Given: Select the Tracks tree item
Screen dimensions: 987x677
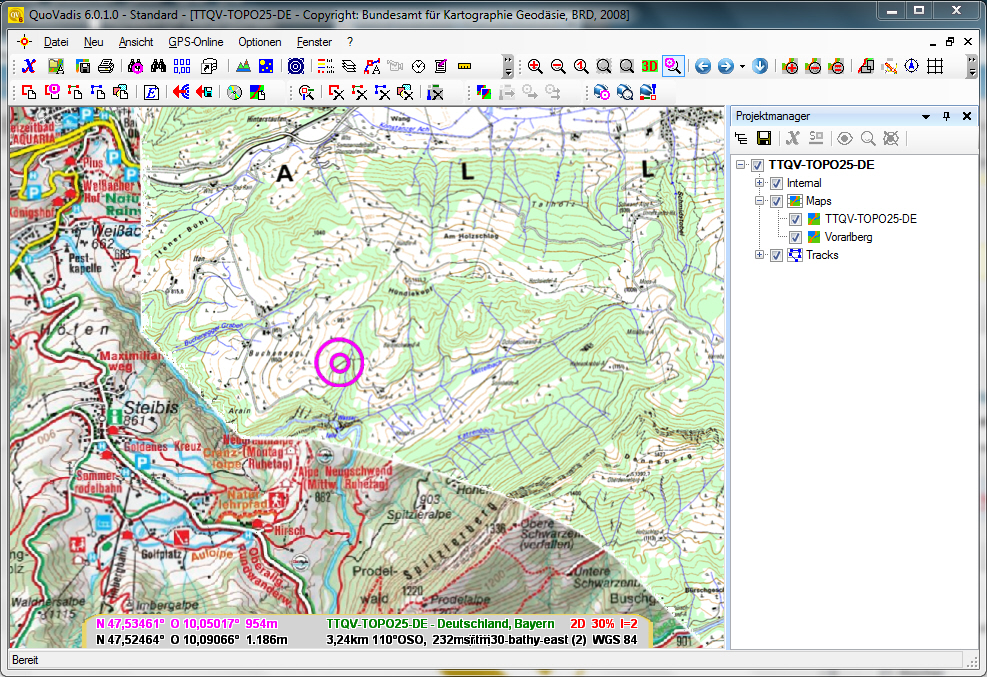Looking at the screenshot, I should 822,255.
